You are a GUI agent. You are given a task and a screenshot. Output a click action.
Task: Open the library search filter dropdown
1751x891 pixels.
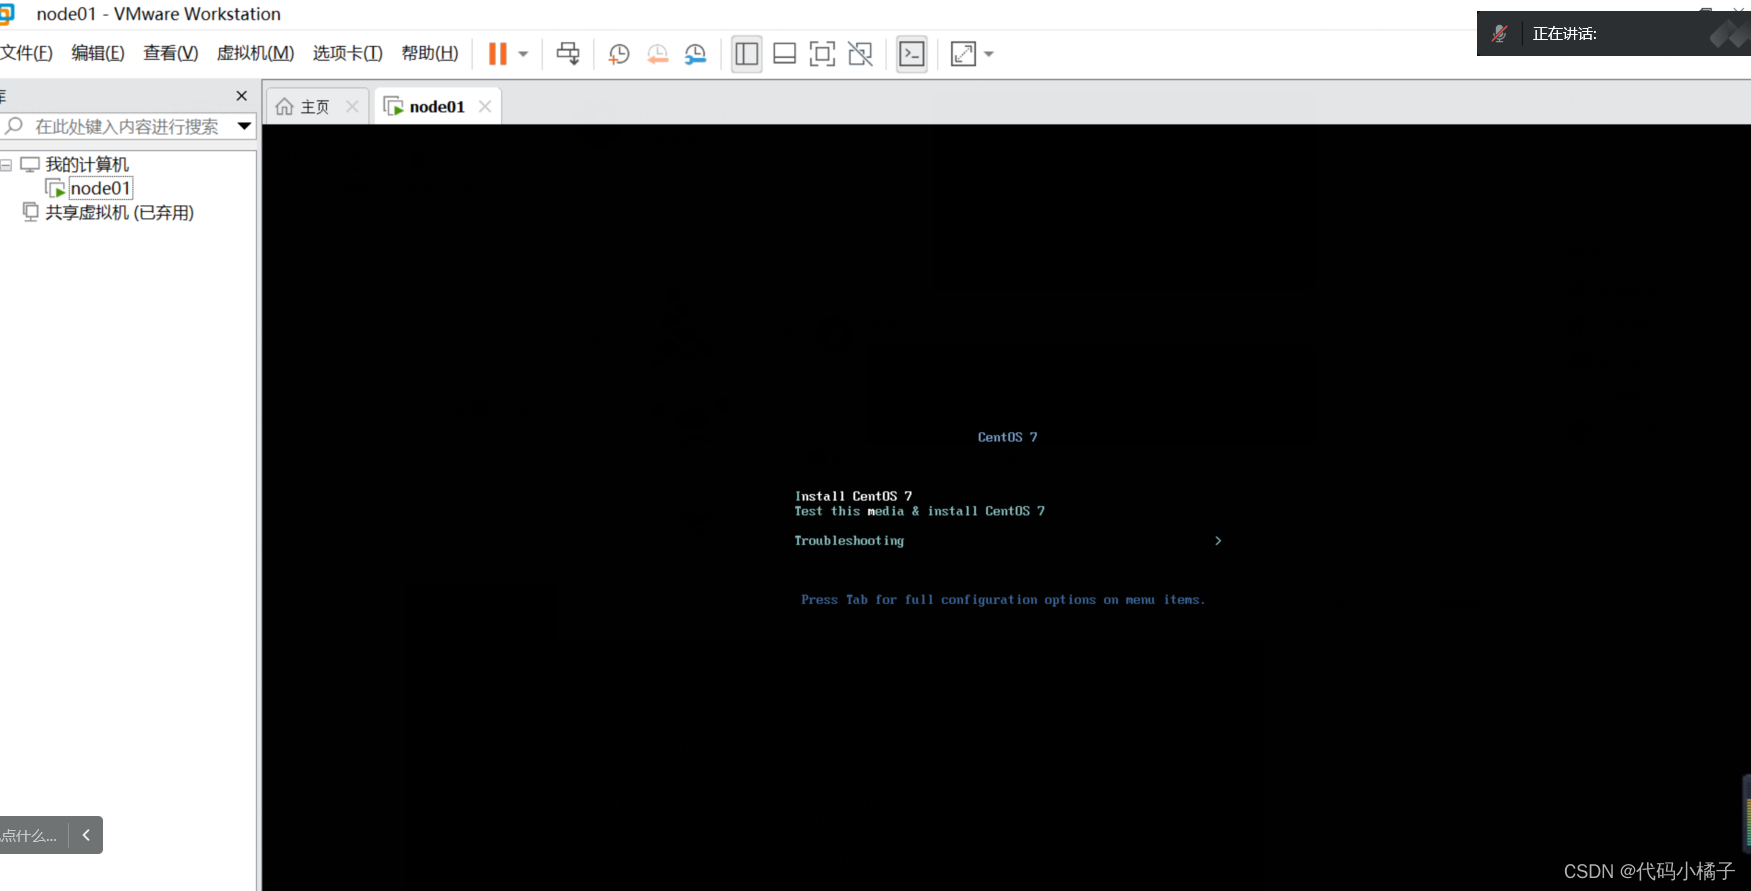pyautogui.click(x=244, y=126)
